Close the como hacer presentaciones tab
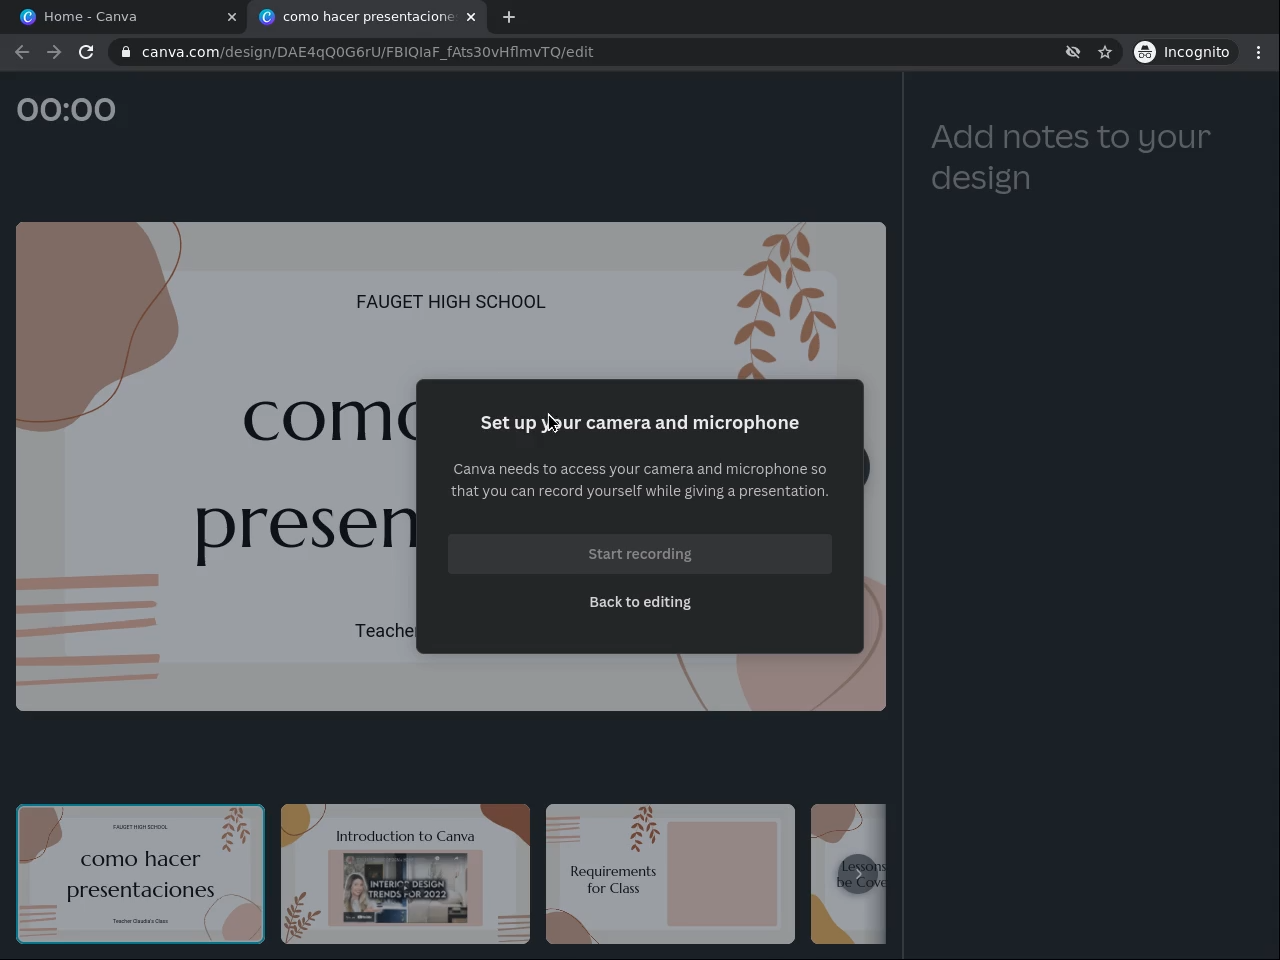 coord(471,17)
